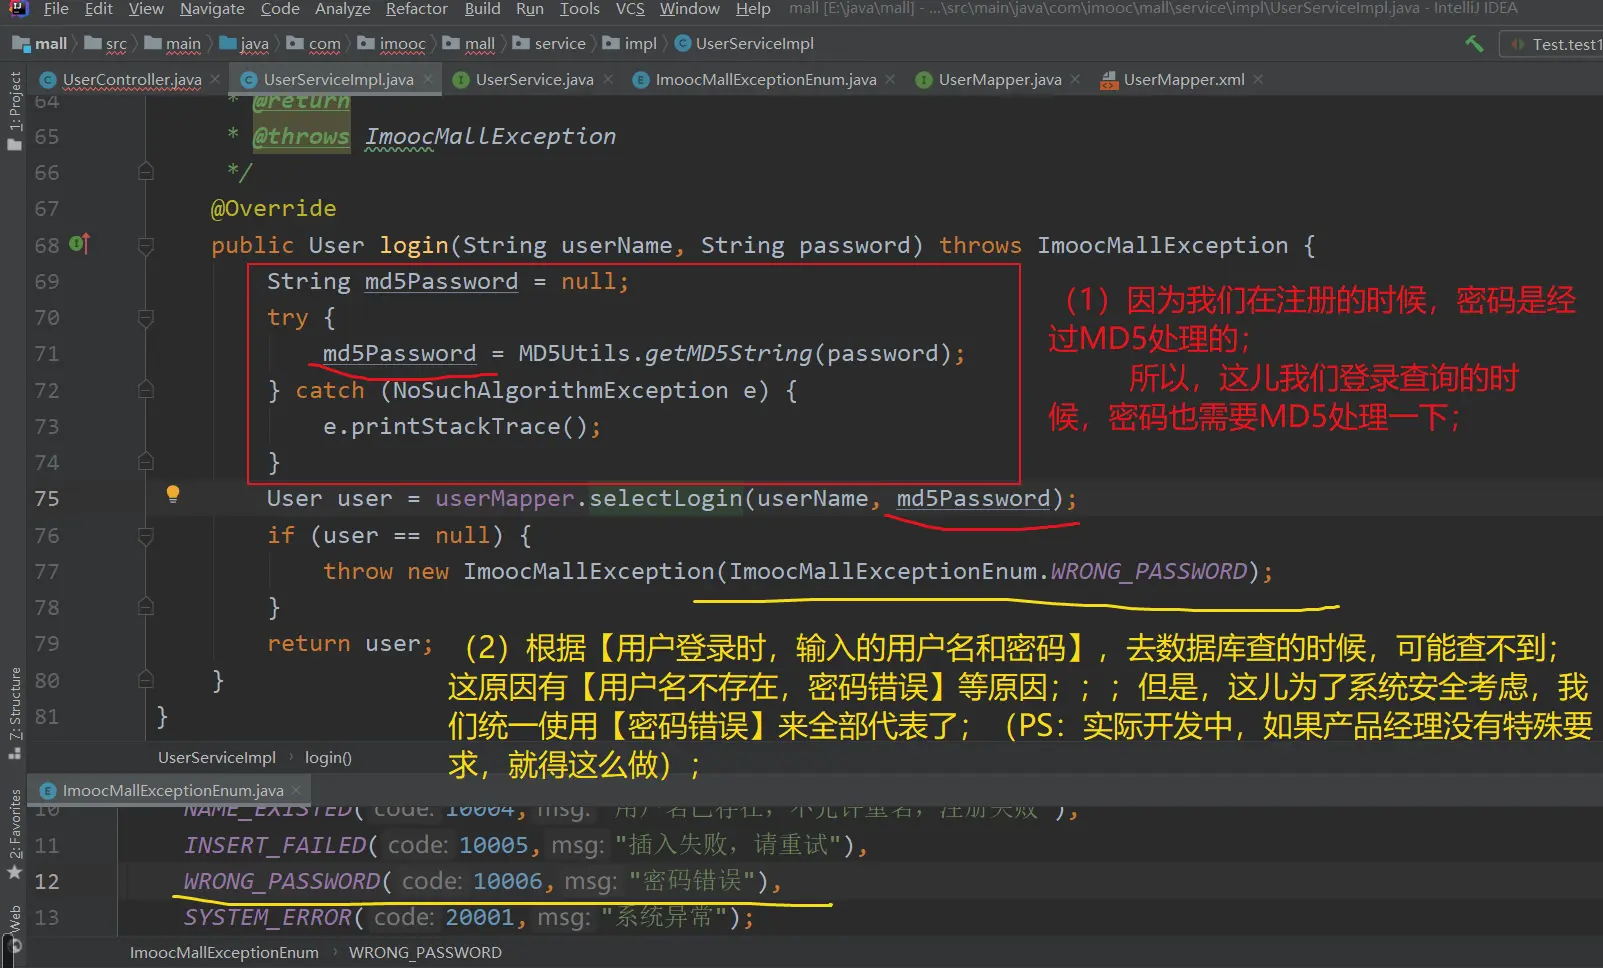Click the Build project hammer icon
The image size is (1603, 968).
[1474, 44]
